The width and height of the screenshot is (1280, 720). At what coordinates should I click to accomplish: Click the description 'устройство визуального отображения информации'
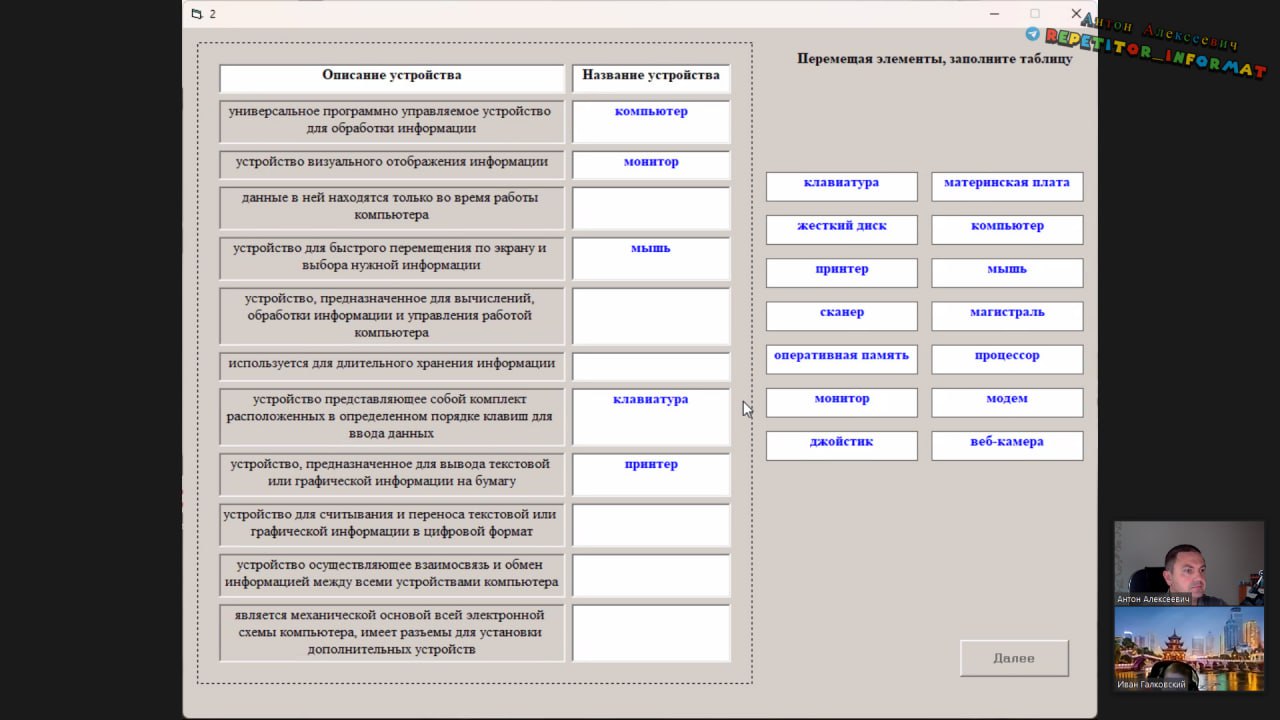[392, 164]
